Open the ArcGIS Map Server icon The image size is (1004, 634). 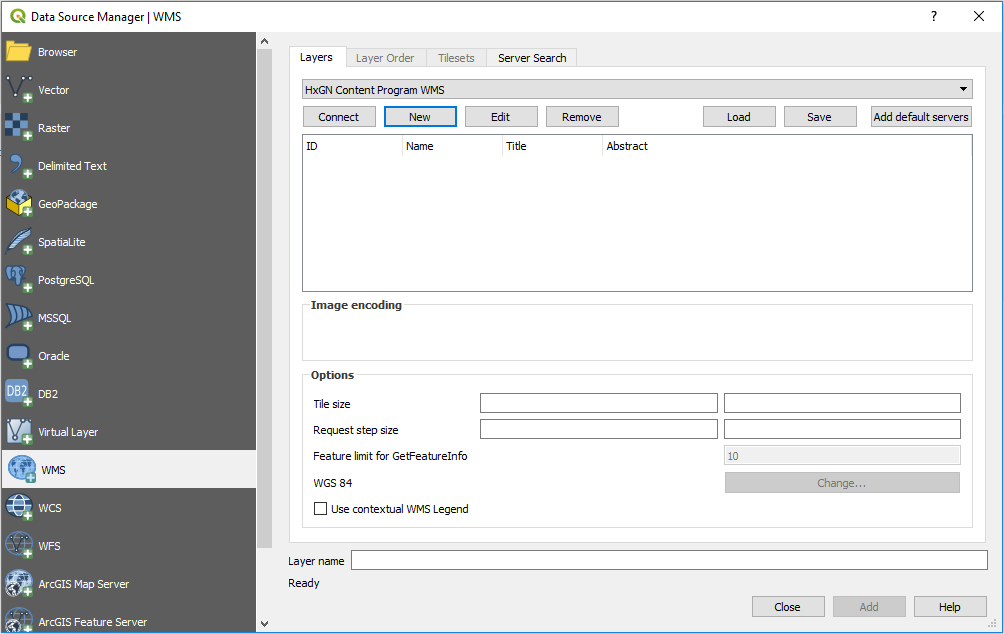19,584
